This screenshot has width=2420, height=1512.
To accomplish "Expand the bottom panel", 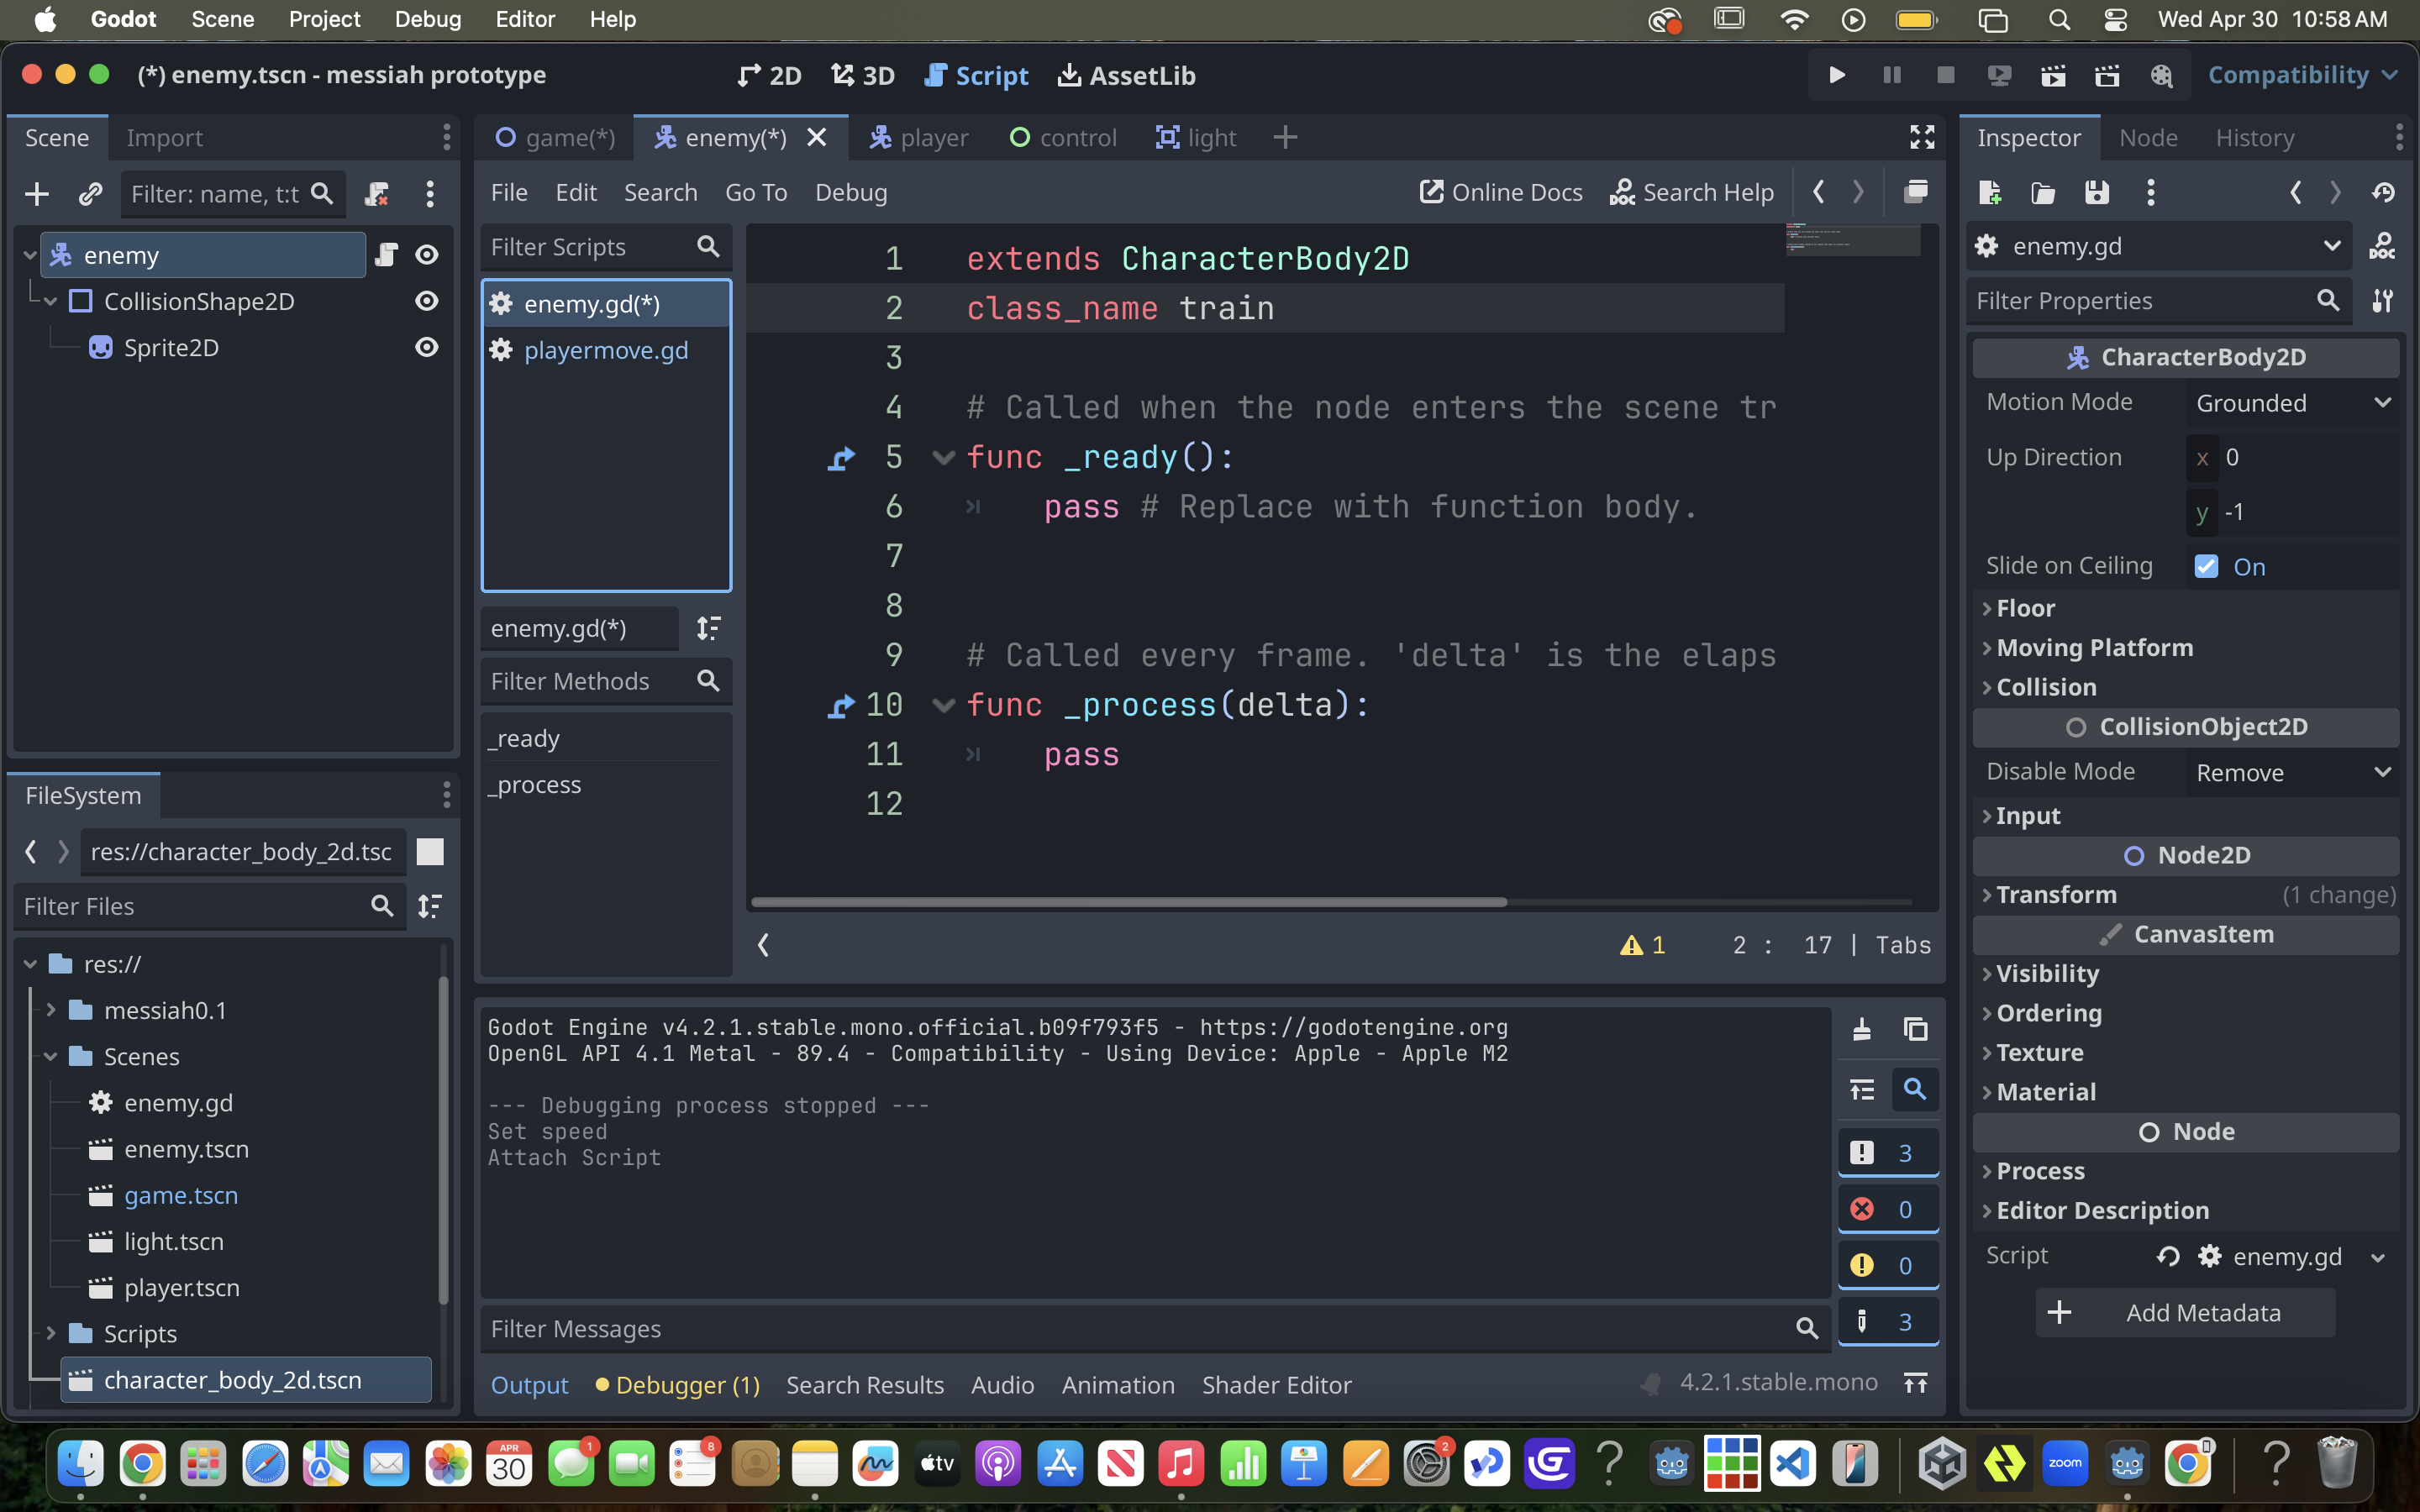I will (x=1916, y=1383).
